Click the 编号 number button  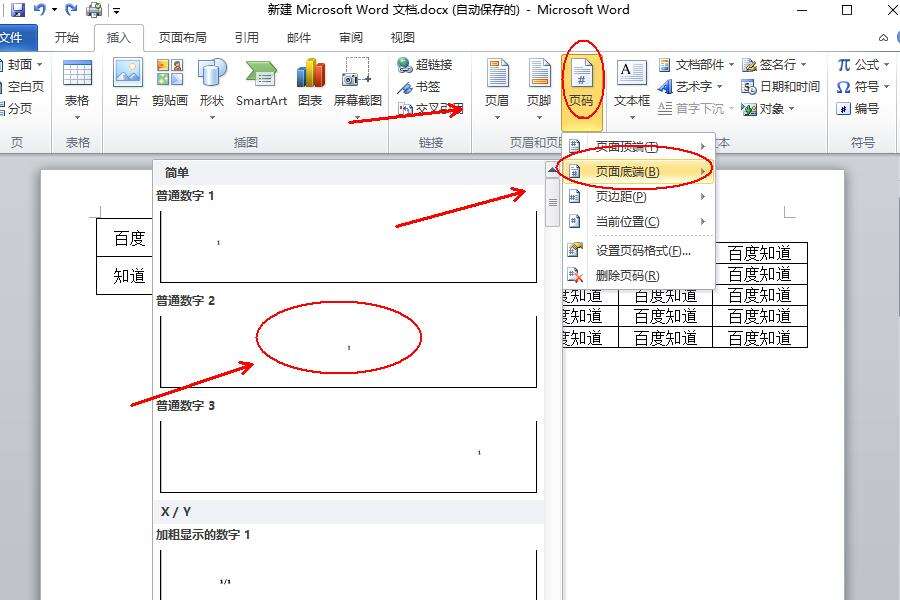tap(858, 109)
